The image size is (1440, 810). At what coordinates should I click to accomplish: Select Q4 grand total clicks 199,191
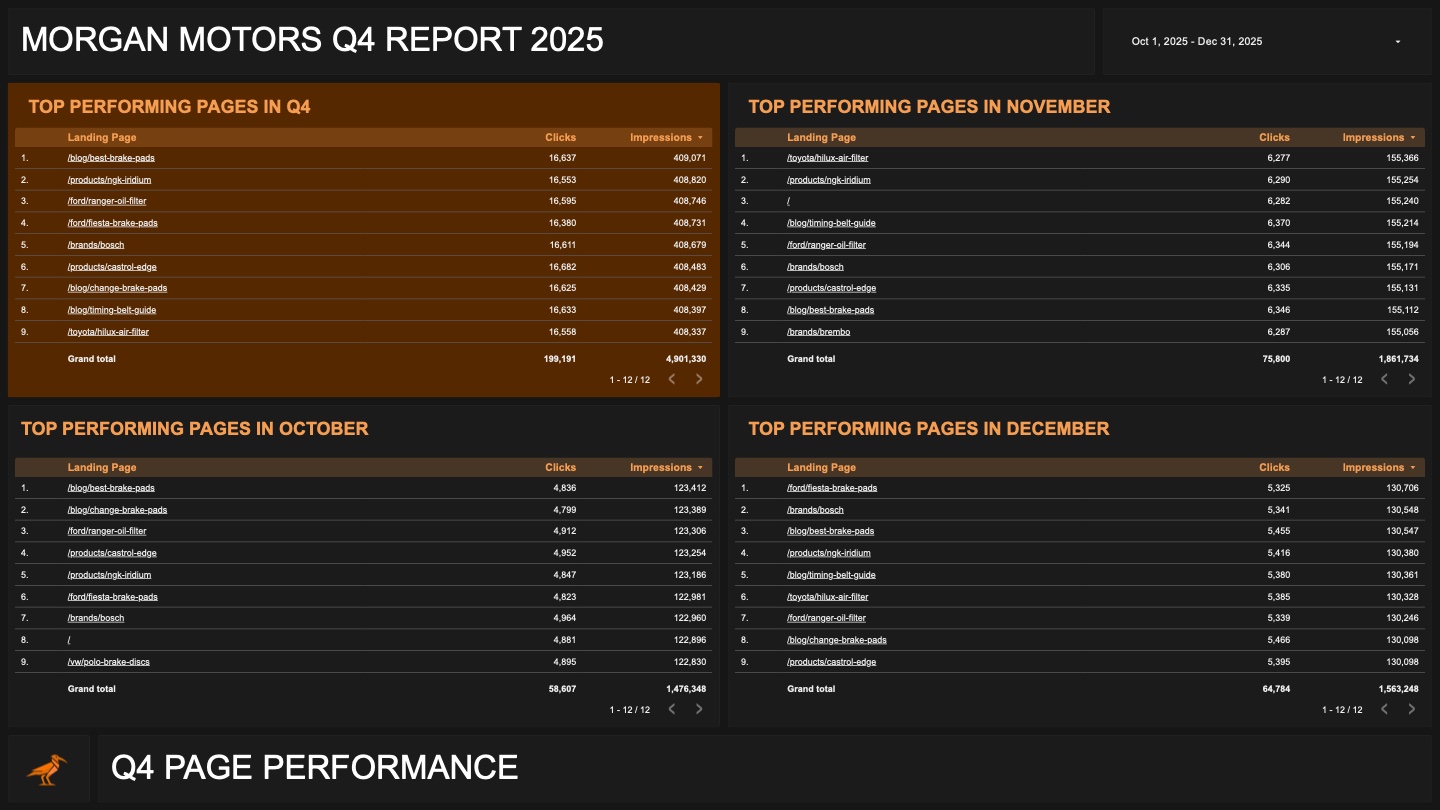coord(558,359)
